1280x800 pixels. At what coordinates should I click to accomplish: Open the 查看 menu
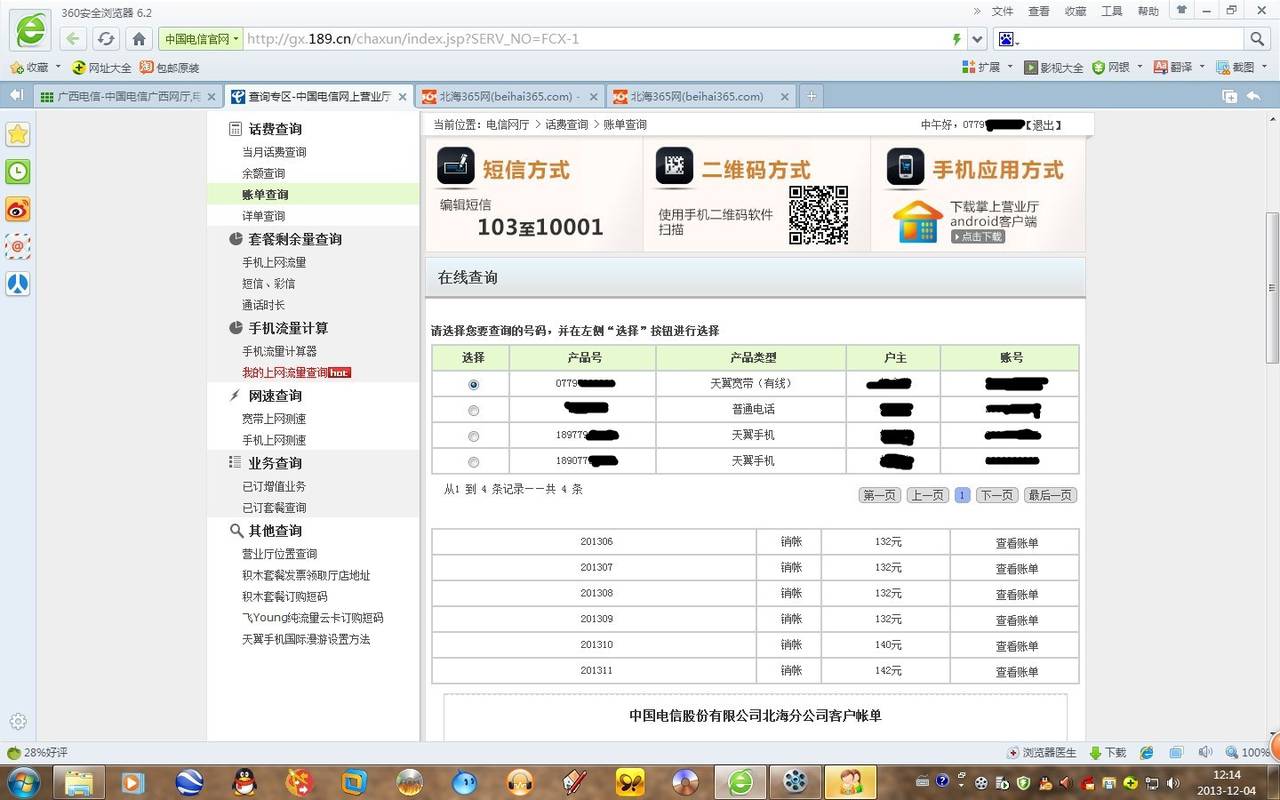(x=1039, y=11)
